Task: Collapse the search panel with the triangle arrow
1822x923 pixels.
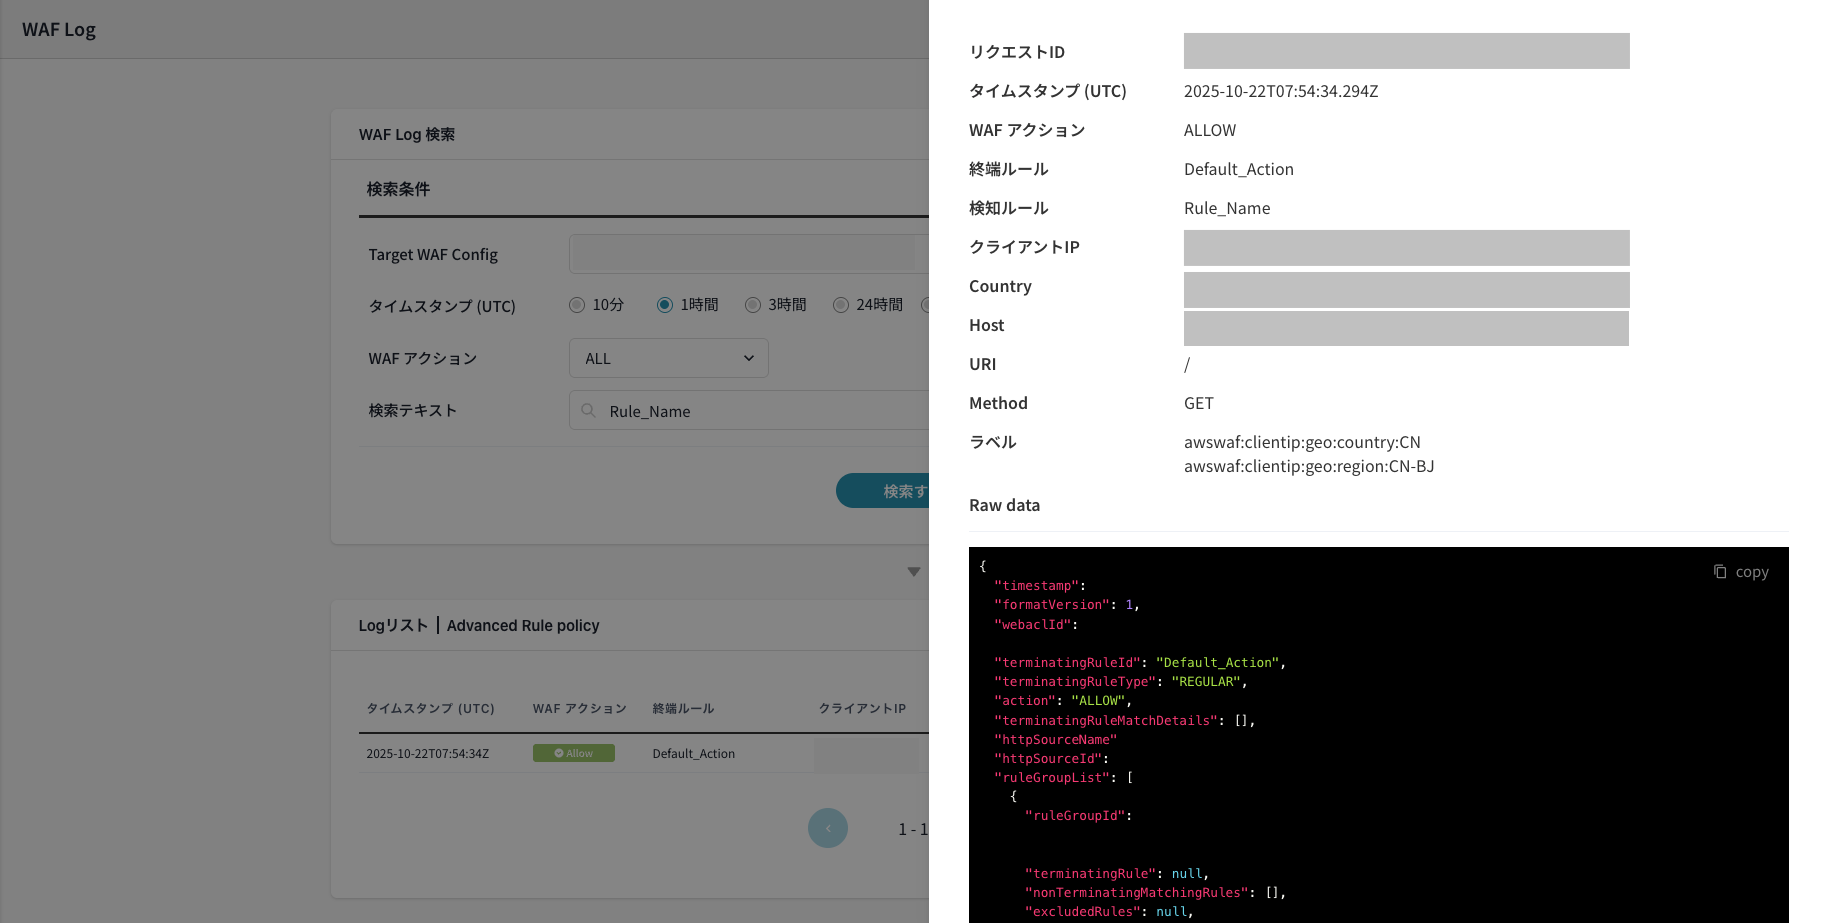Action: [x=913, y=572]
